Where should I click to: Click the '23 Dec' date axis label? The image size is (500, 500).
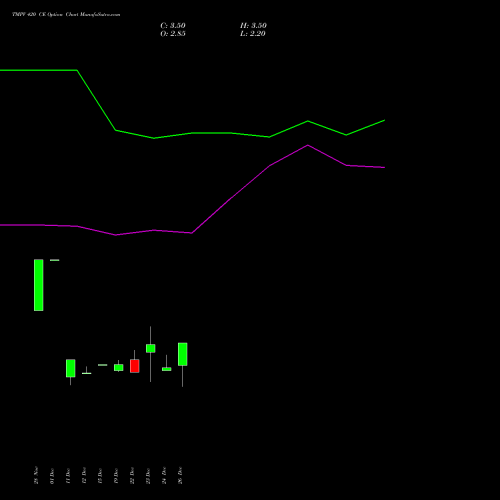pyautogui.click(x=148, y=476)
